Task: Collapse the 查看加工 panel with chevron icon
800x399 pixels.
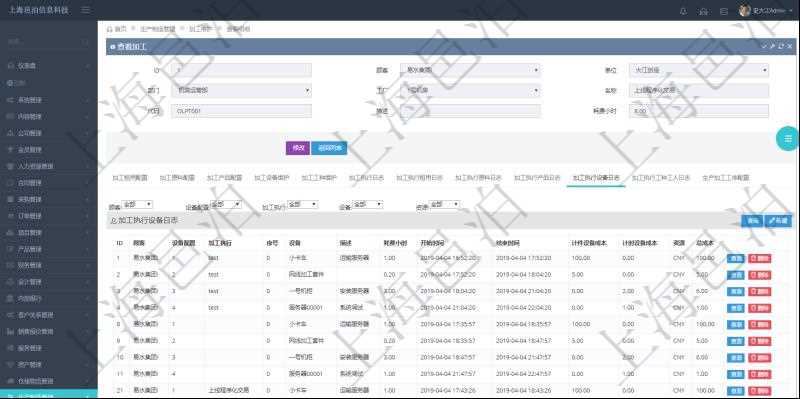Action: (764, 46)
